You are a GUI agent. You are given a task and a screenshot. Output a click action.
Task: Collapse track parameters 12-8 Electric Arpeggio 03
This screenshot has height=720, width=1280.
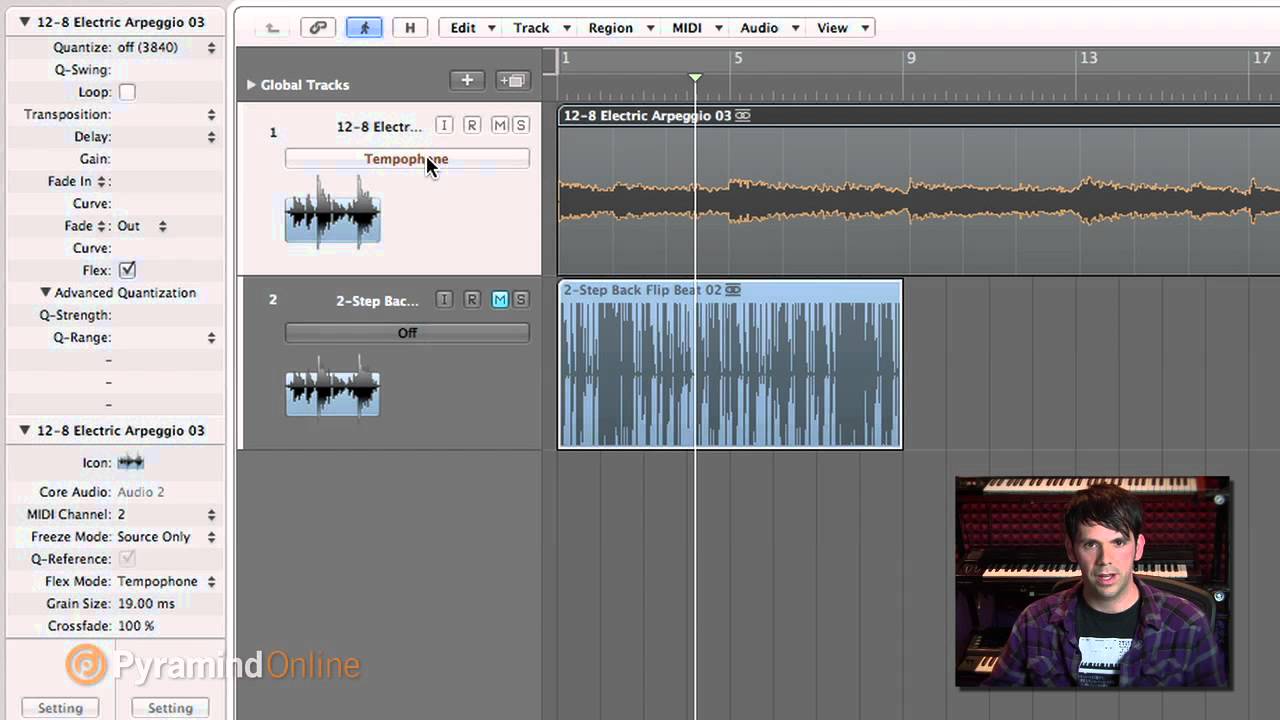(x=24, y=430)
